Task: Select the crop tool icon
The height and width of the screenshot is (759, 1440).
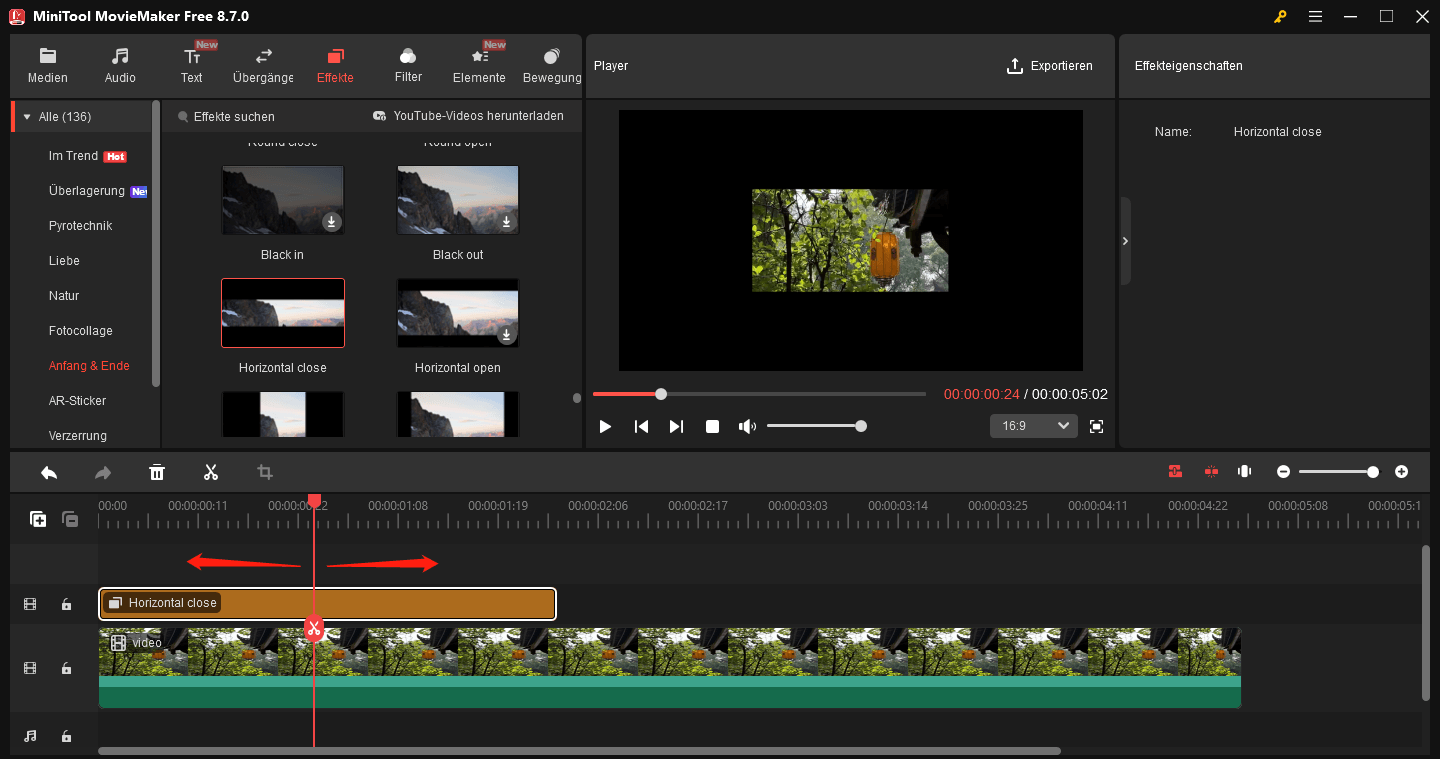Action: click(x=265, y=472)
